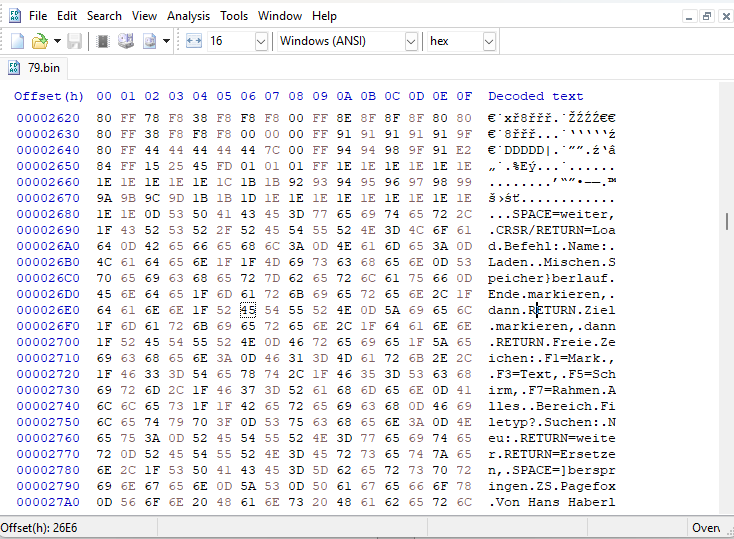Image resolution: width=734 pixels, height=539 pixels.
Task: Select offset row 00002680
Action: [48, 214]
